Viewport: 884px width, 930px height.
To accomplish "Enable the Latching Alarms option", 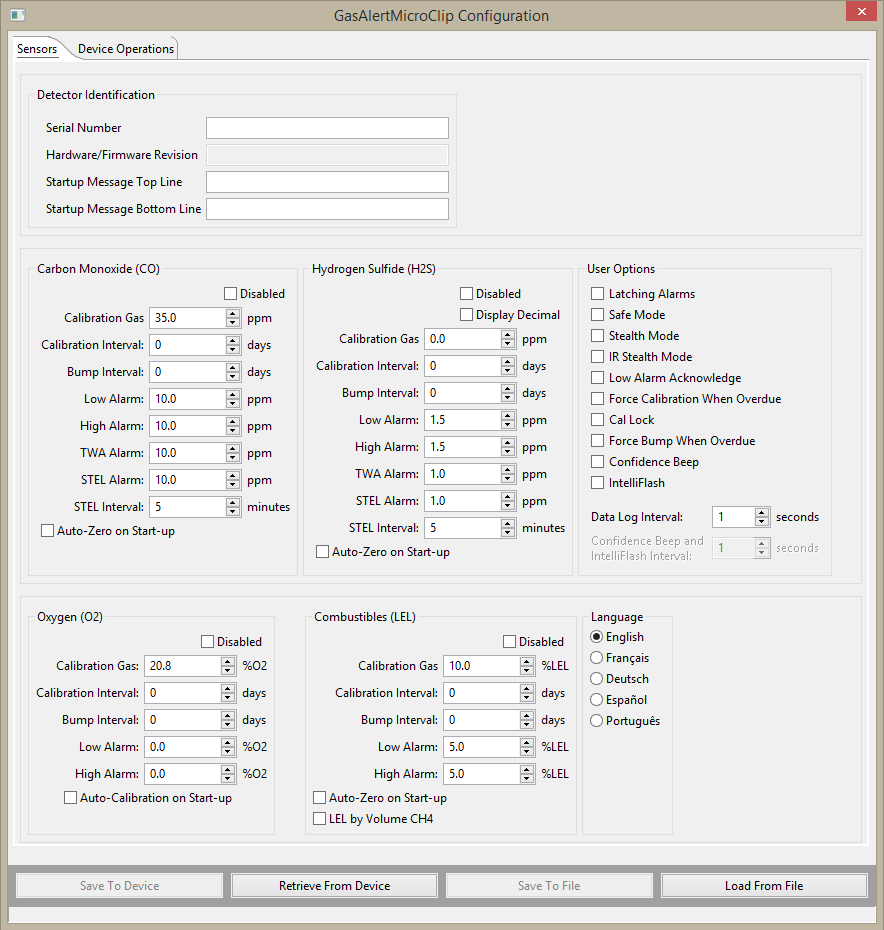I will tap(598, 294).
